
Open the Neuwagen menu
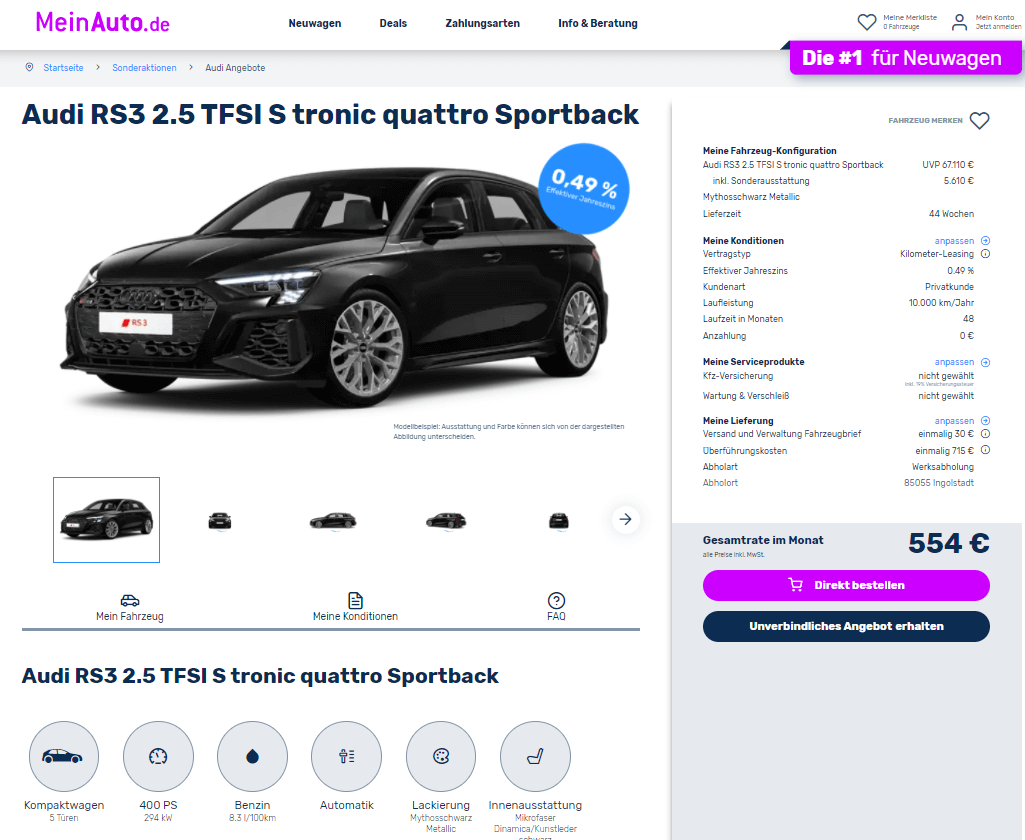tap(314, 23)
